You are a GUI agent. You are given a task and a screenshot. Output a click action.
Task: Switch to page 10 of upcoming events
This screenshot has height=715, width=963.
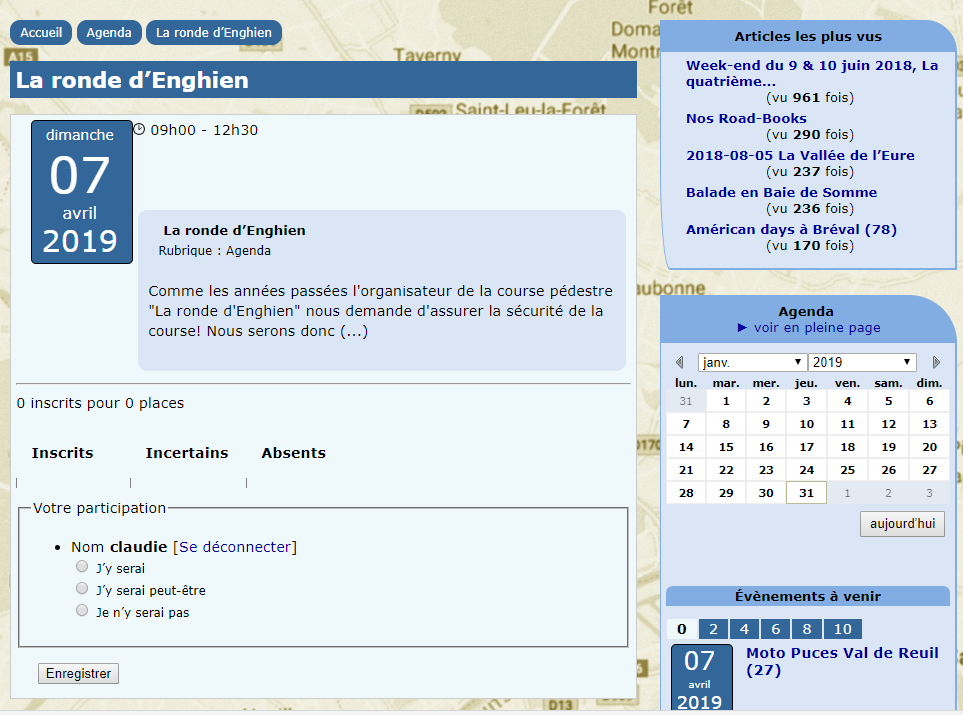843,629
